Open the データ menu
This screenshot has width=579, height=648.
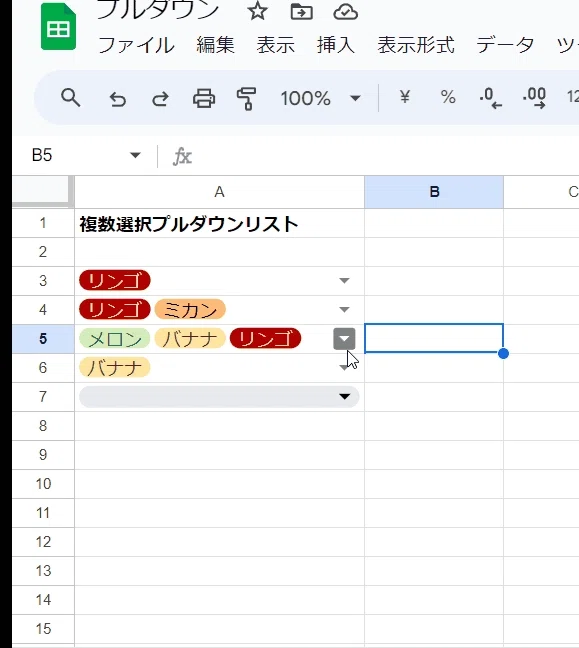coord(505,45)
